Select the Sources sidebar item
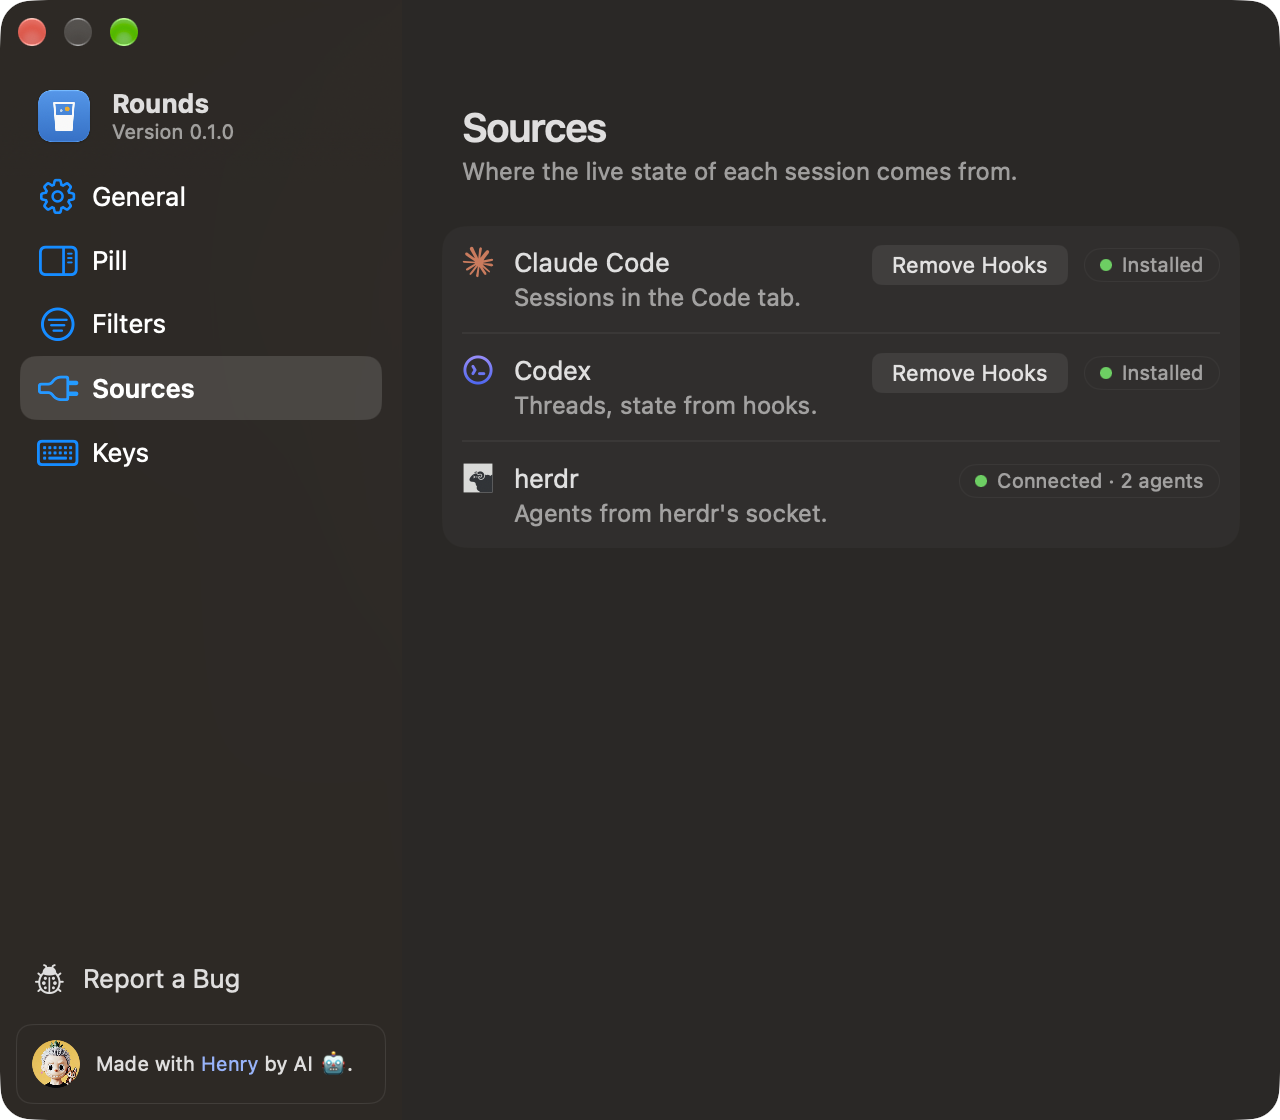1280x1120 pixels. click(x=201, y=388)
